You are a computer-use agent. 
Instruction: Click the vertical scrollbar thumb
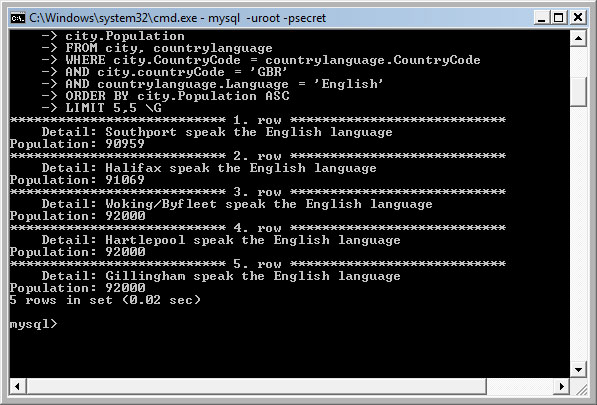coord(578,92)
